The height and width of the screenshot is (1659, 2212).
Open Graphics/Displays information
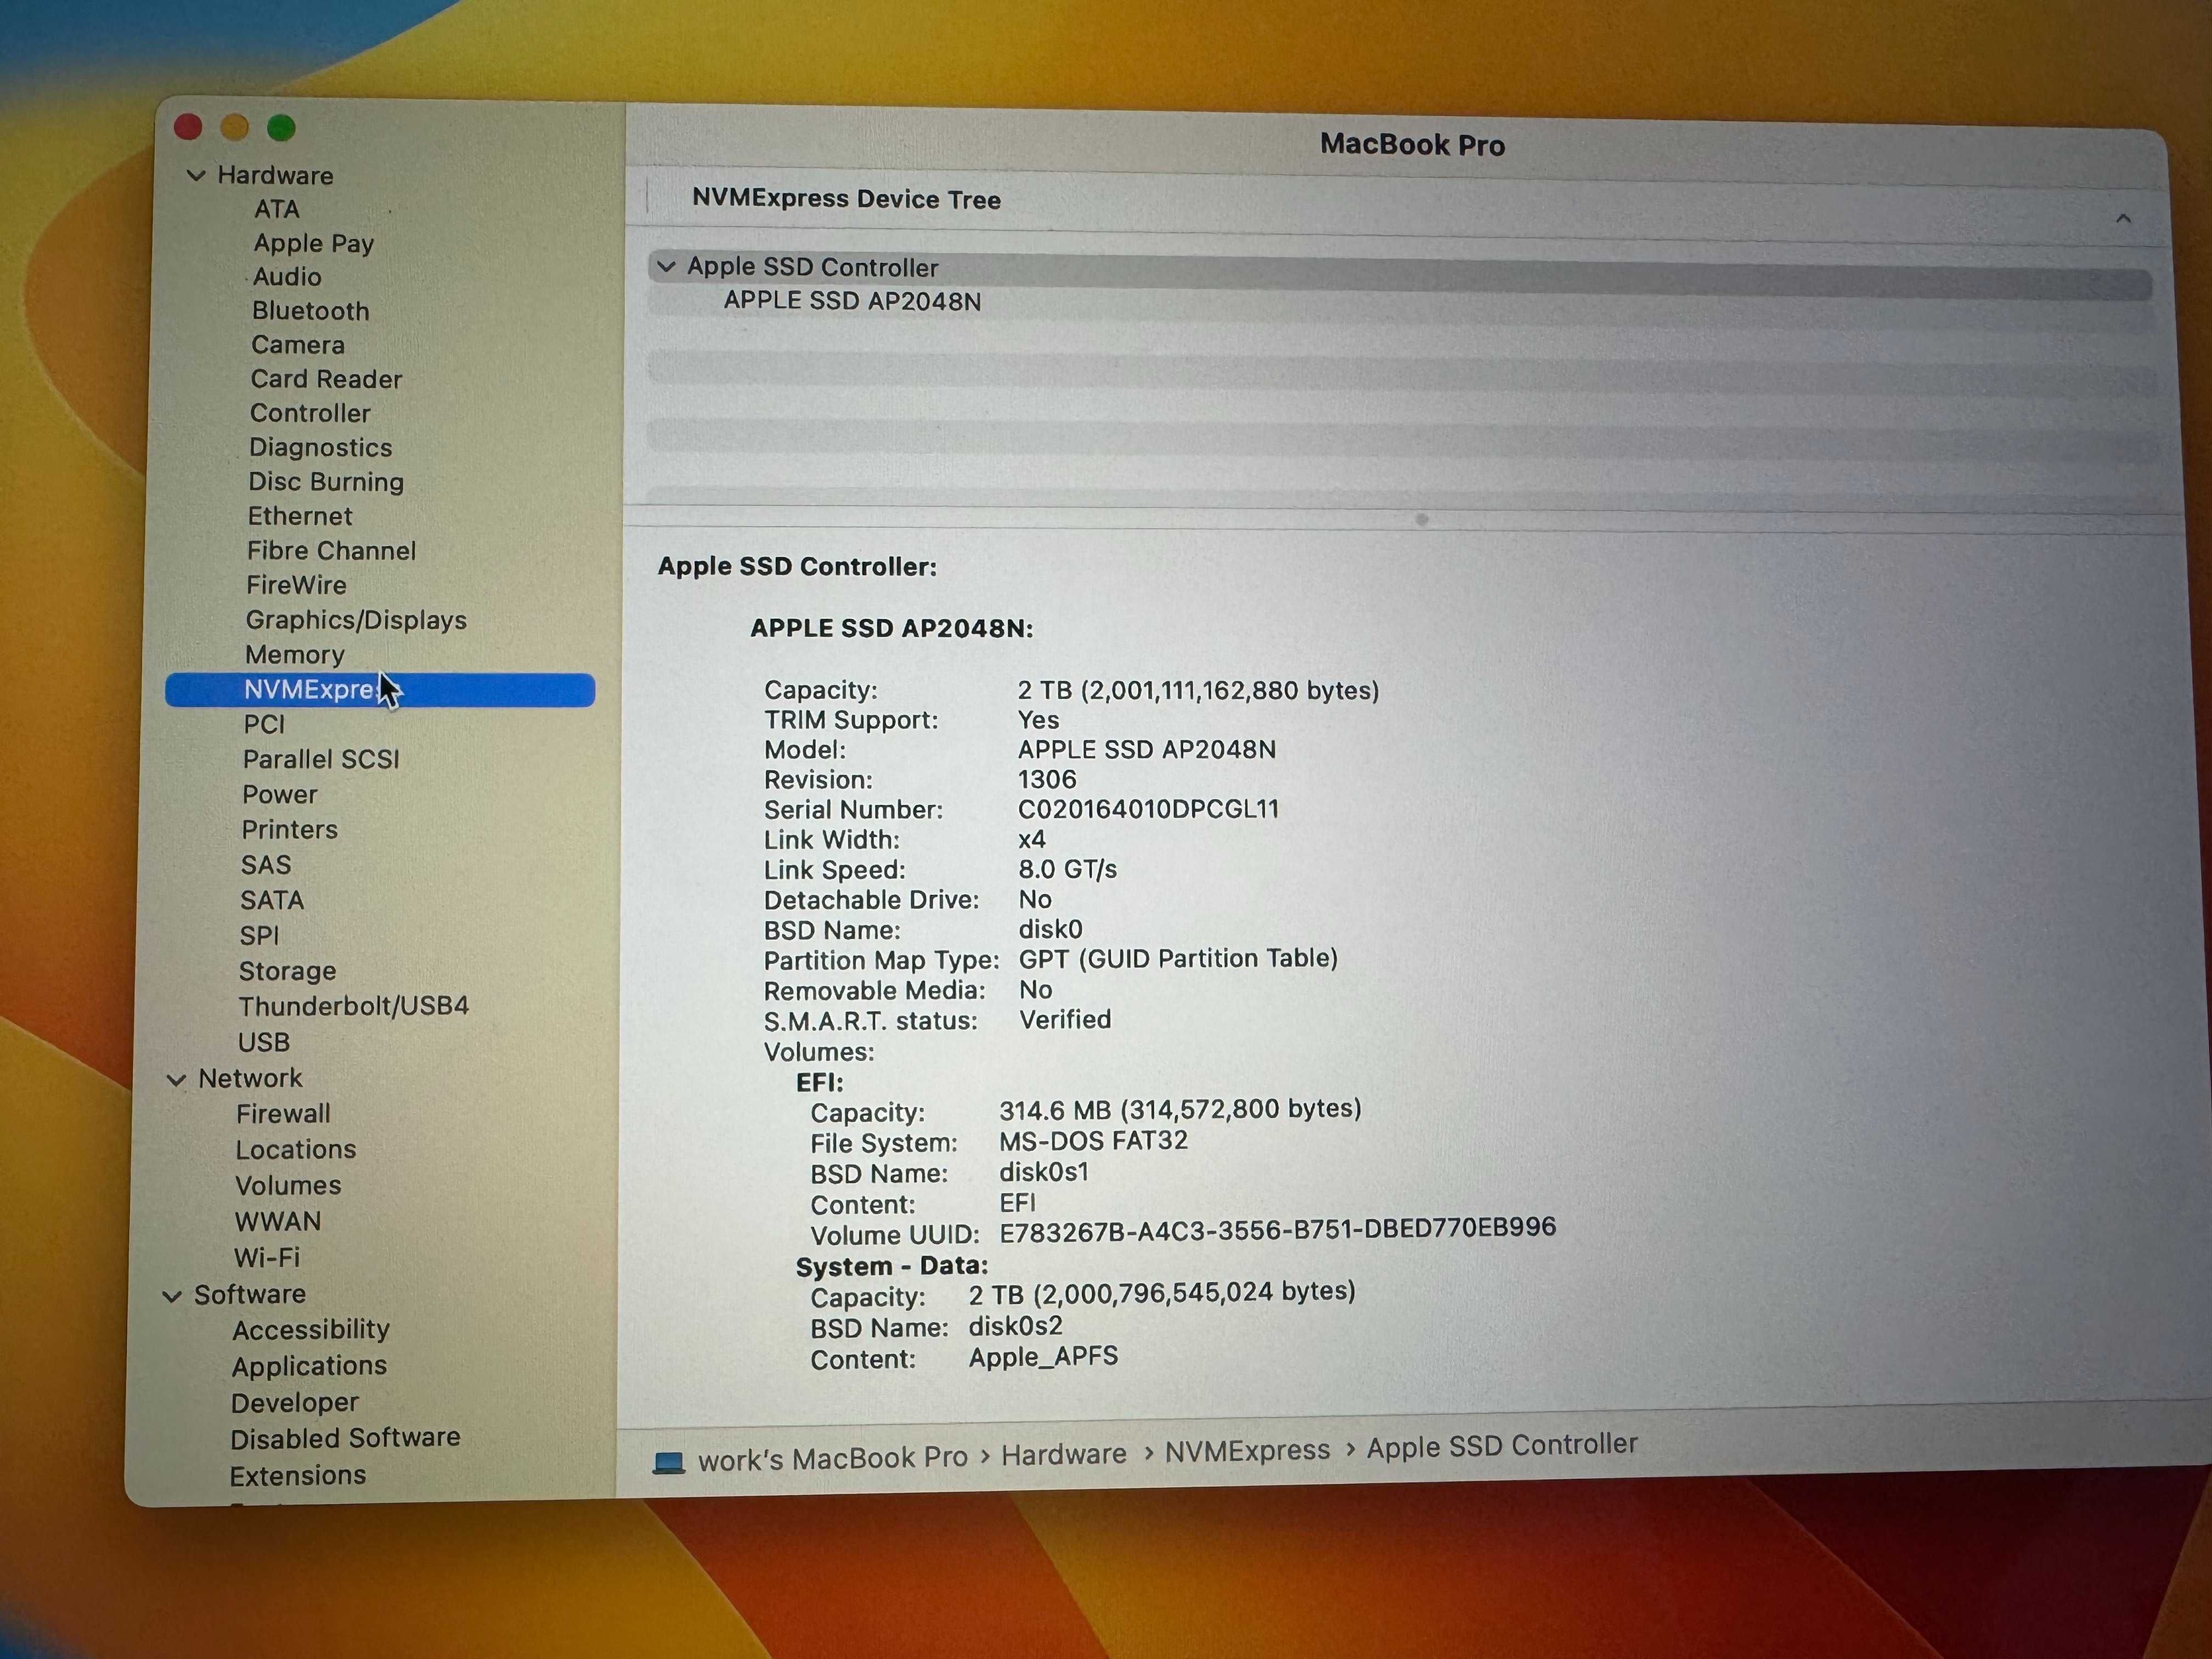356,620
